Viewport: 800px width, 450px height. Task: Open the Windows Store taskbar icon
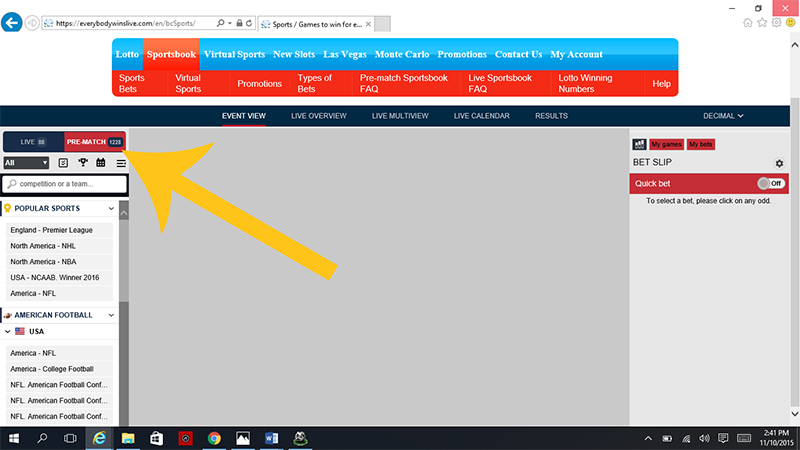(156, 438)
